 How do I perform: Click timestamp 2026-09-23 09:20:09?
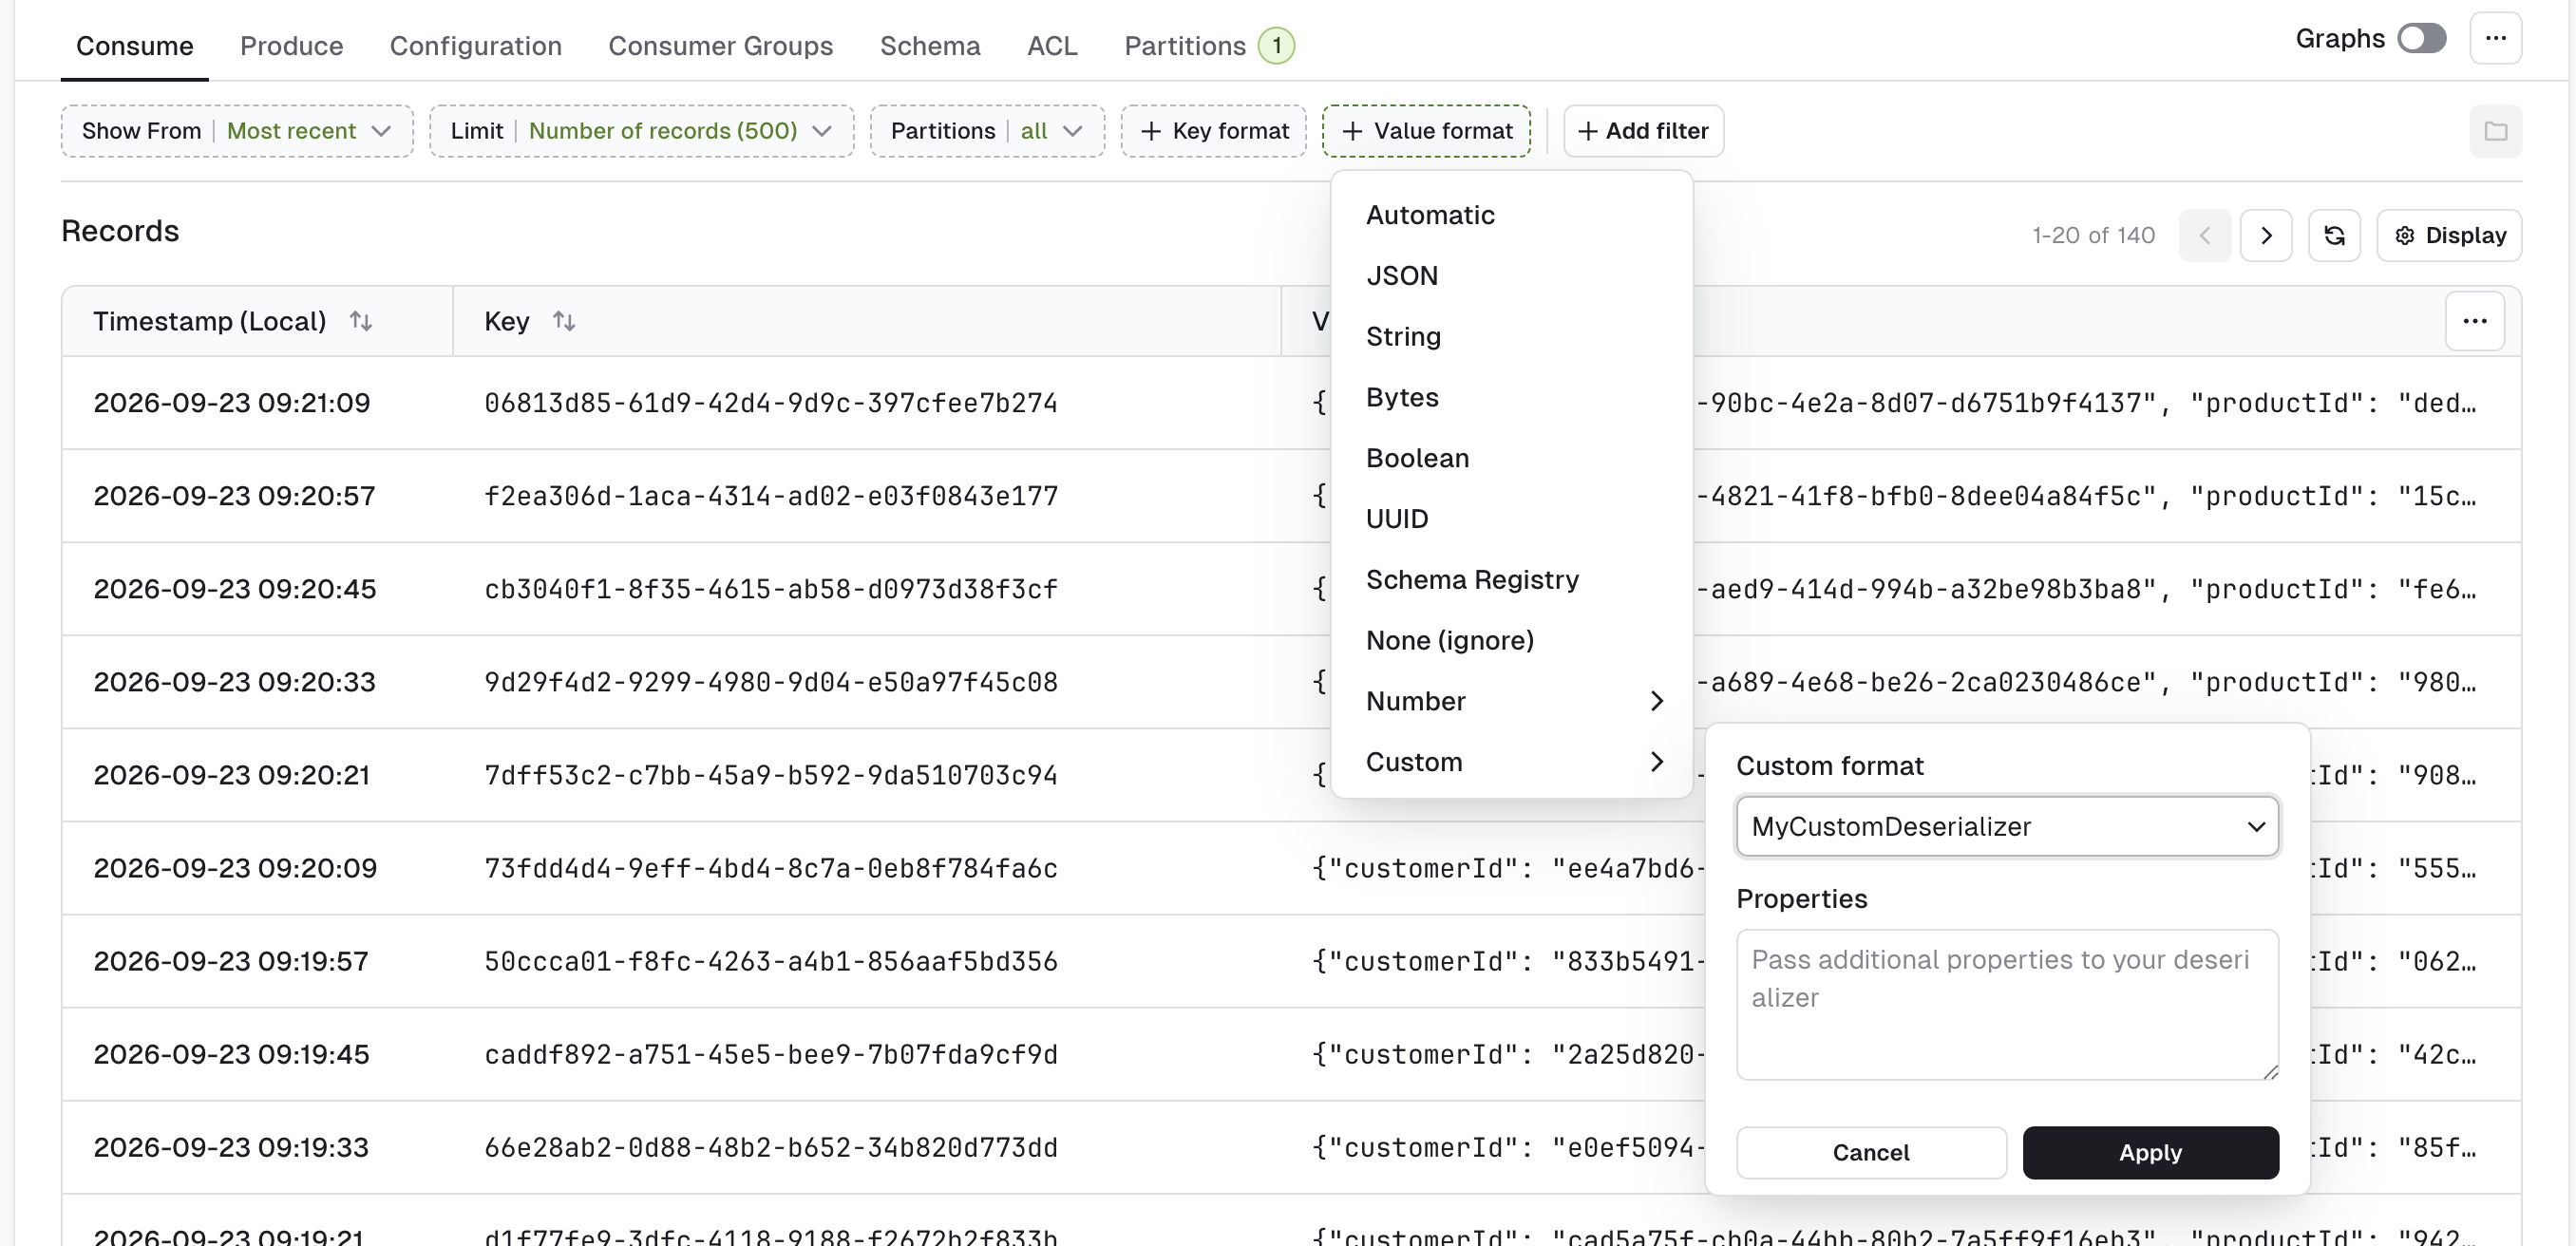point(235,868)
